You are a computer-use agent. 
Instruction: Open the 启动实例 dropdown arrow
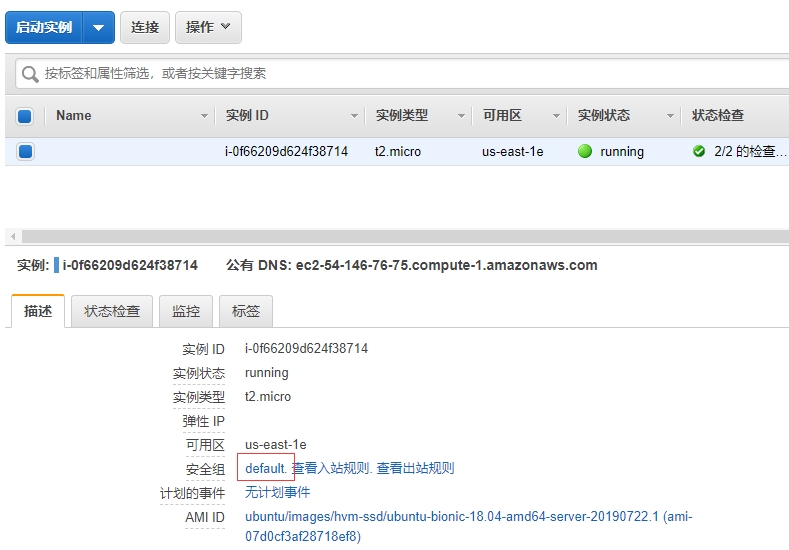click(98, 28)
